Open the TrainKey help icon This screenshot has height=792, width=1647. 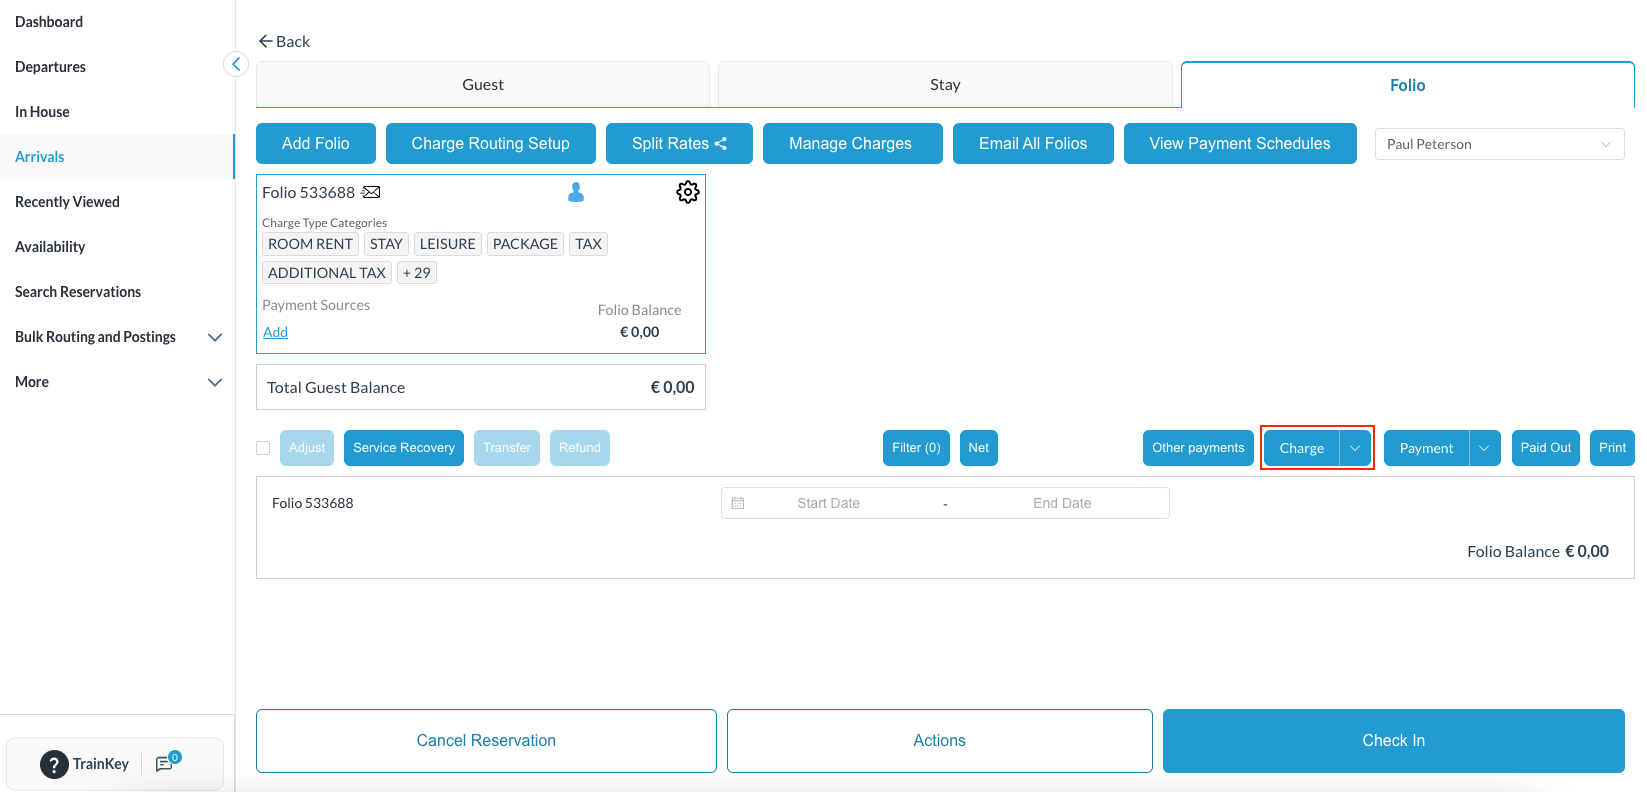point(54,764)
